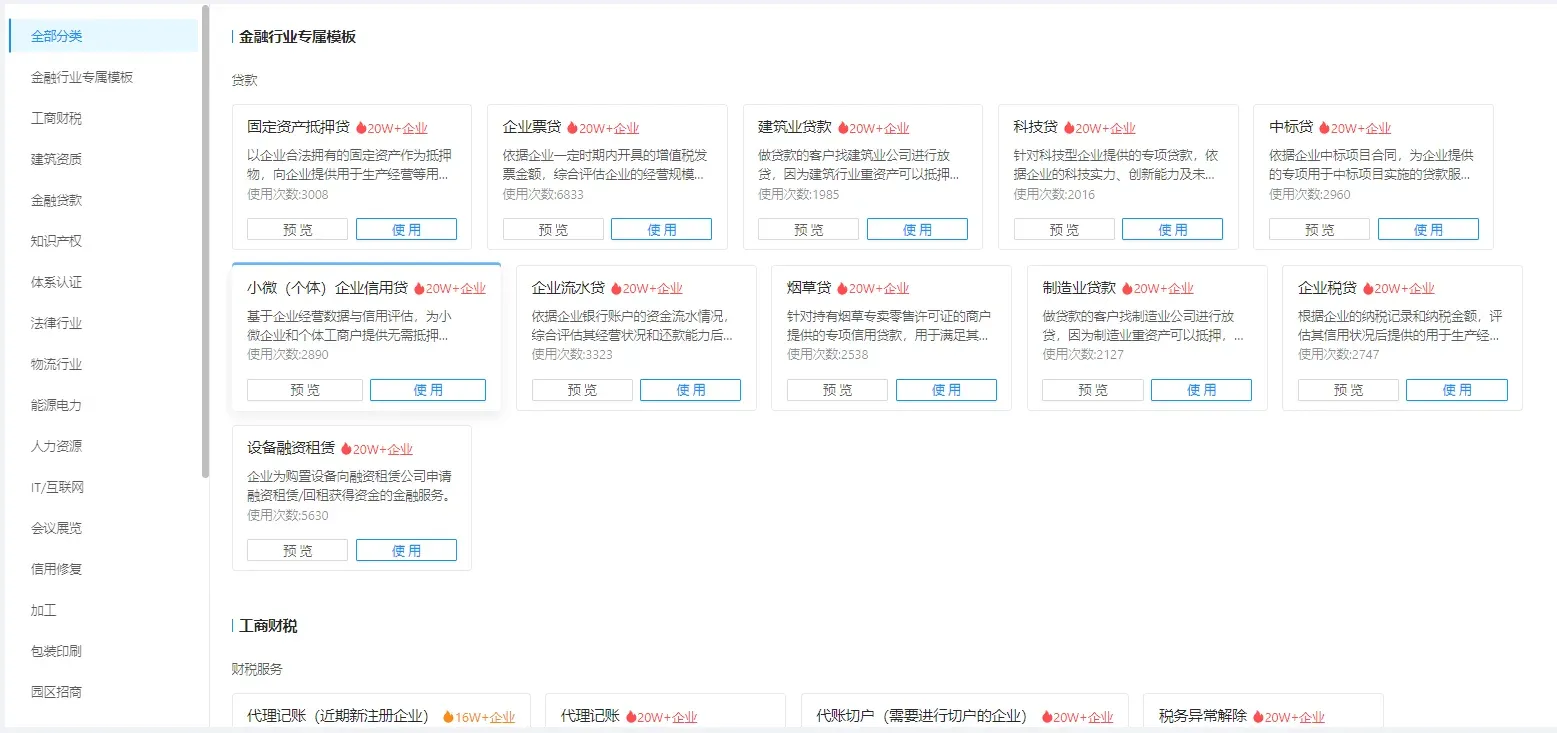This screenshot has width=1557, height=733.
Task: Use the 科技贷 template
Action: (x=1172, y=229)
